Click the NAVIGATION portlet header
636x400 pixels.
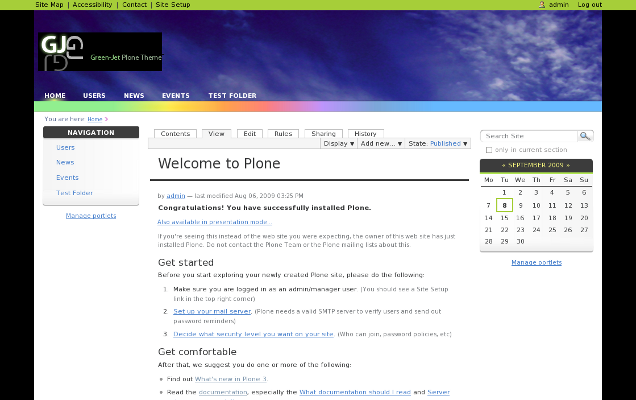[91, 132]
